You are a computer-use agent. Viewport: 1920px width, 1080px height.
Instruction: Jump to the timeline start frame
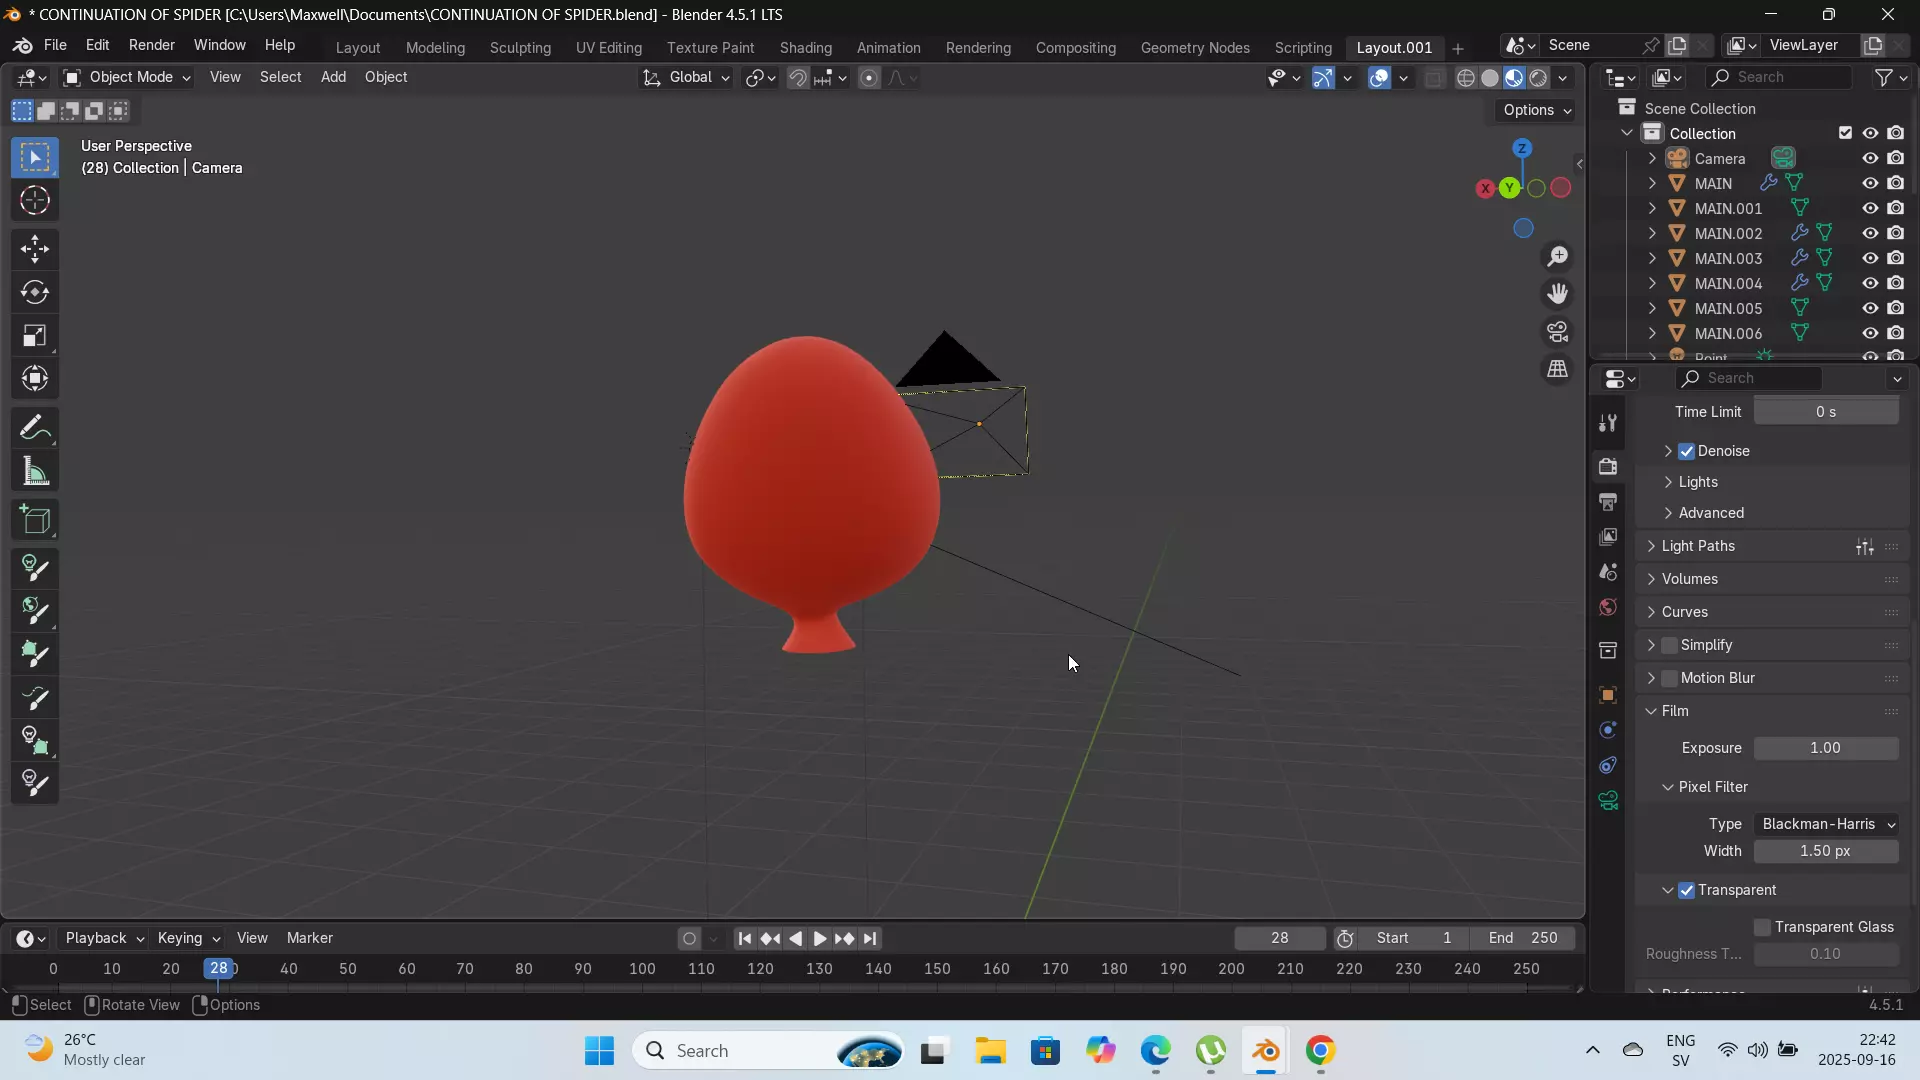[x=744, y=939]
